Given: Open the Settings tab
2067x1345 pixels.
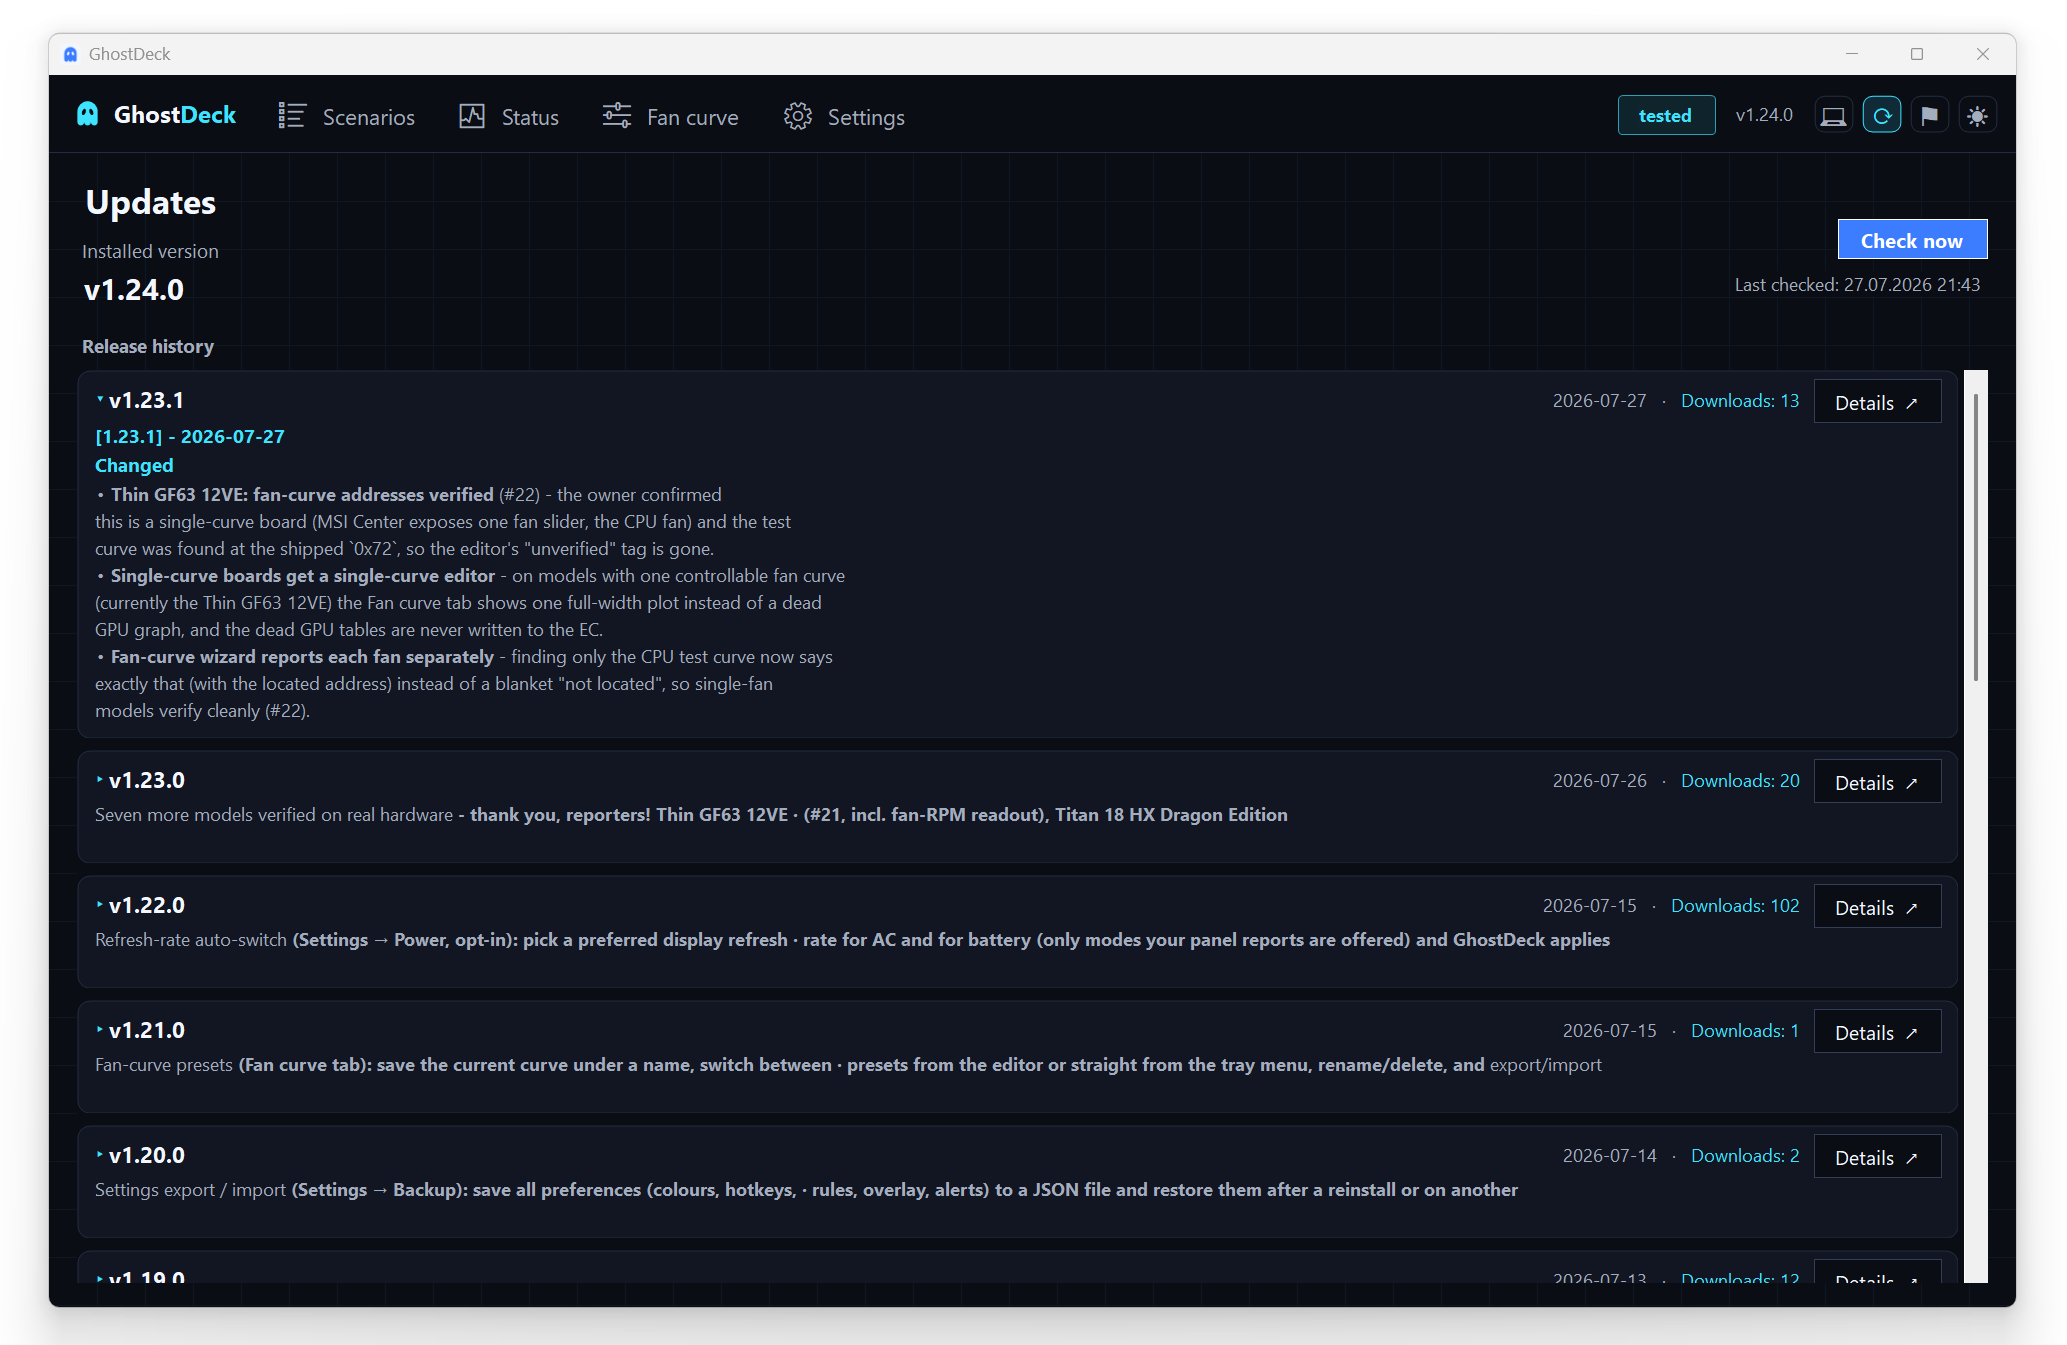Looking at the screenshot, I should (844, 117).
